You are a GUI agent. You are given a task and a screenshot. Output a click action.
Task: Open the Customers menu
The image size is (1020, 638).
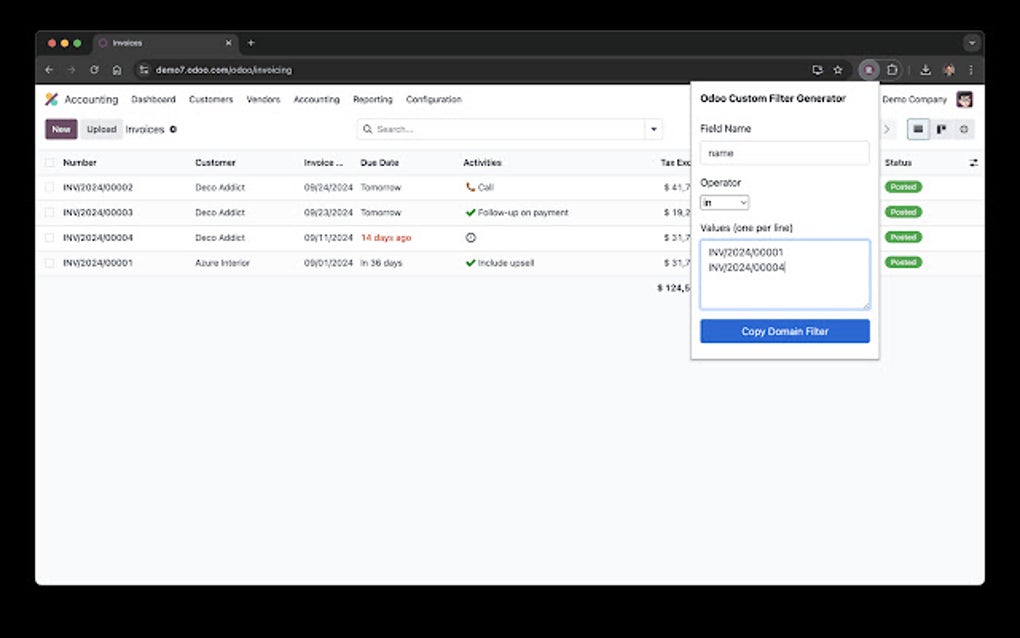[x=210, y=99]
